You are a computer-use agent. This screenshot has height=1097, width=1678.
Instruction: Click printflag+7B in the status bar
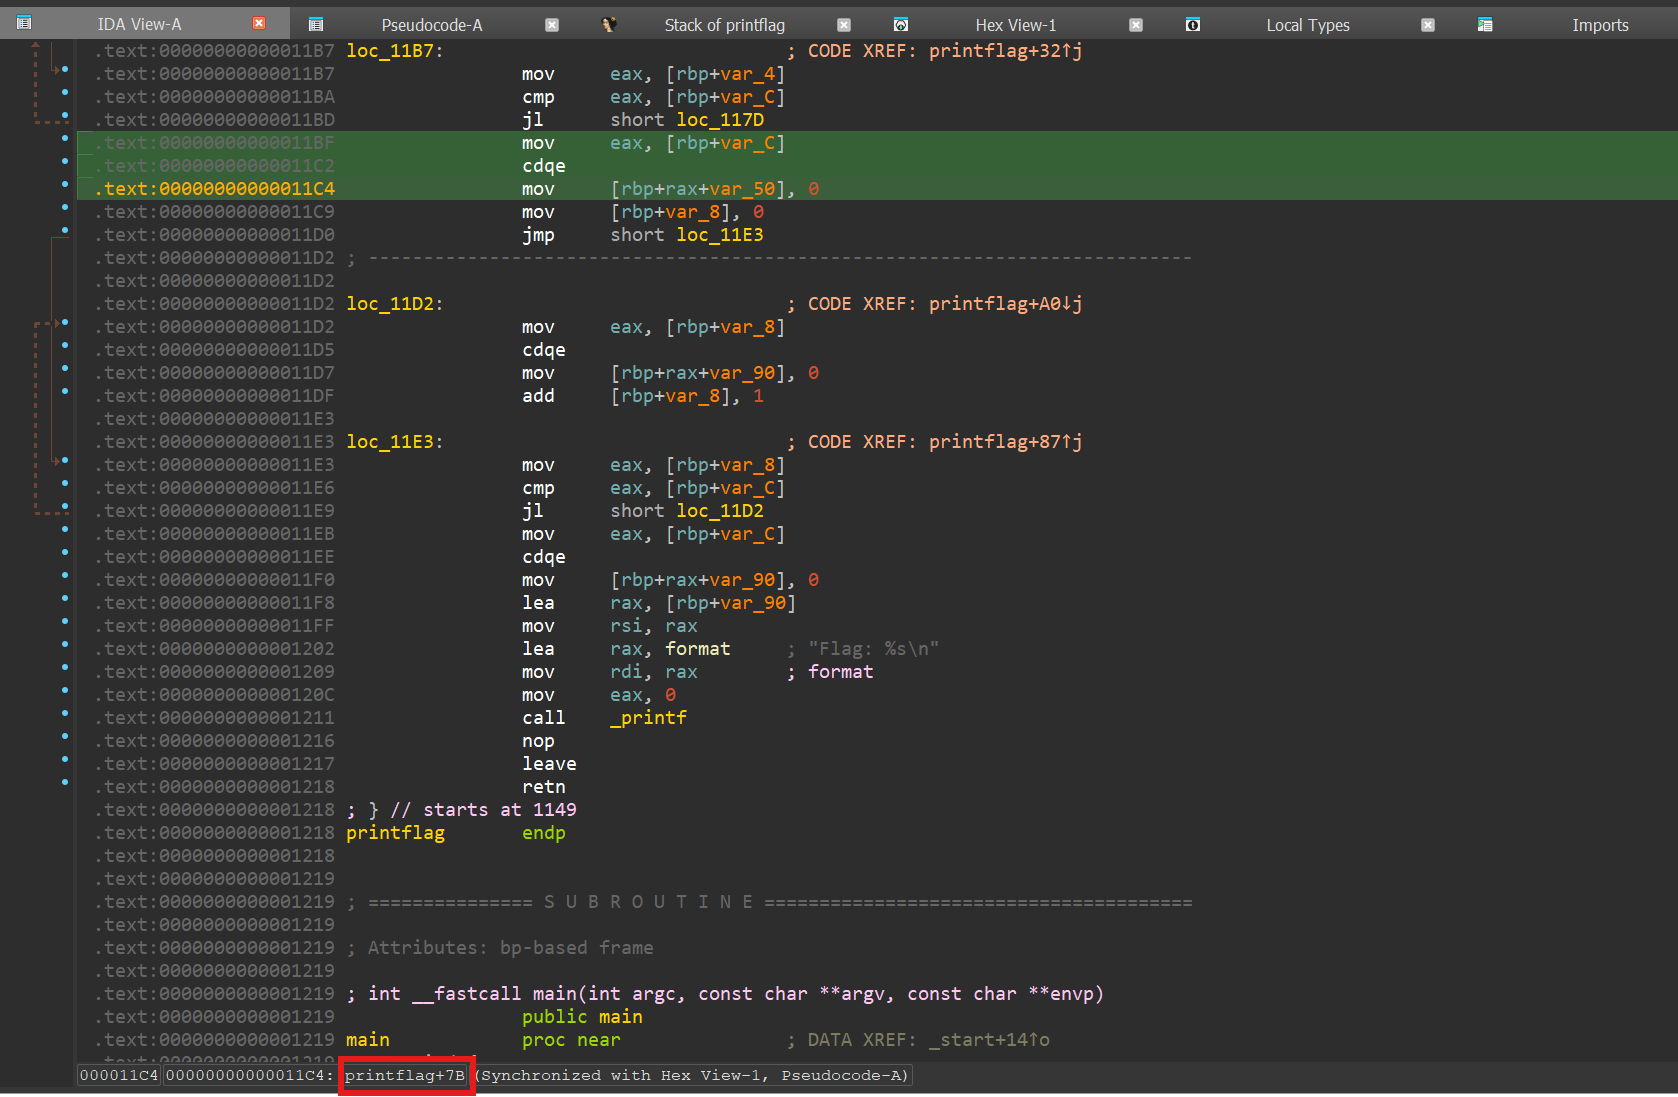click(405, 1075)
